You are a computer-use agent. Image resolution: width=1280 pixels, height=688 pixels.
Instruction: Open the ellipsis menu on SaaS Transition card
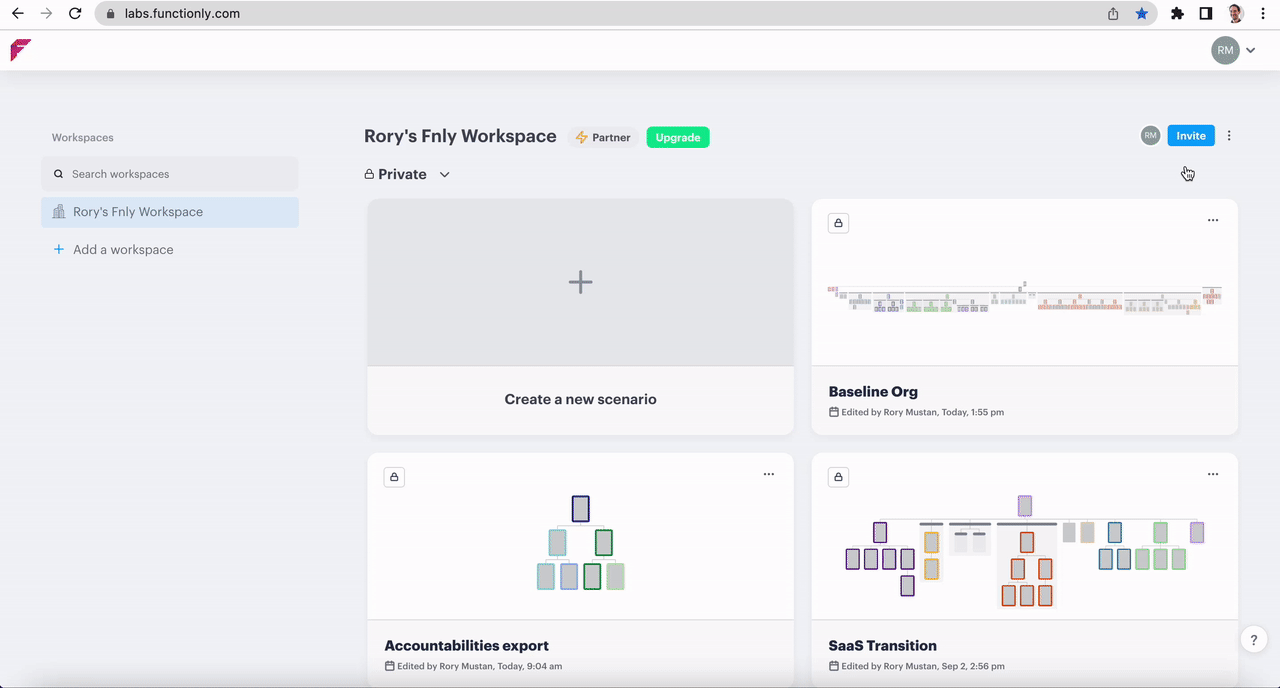[1212, 475]
